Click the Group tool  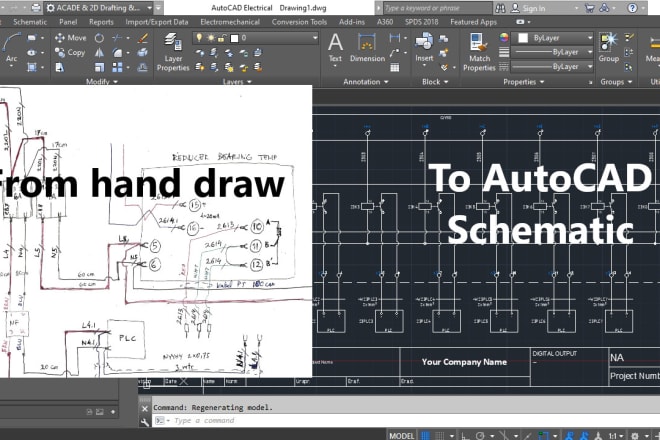tap(609, 48)
